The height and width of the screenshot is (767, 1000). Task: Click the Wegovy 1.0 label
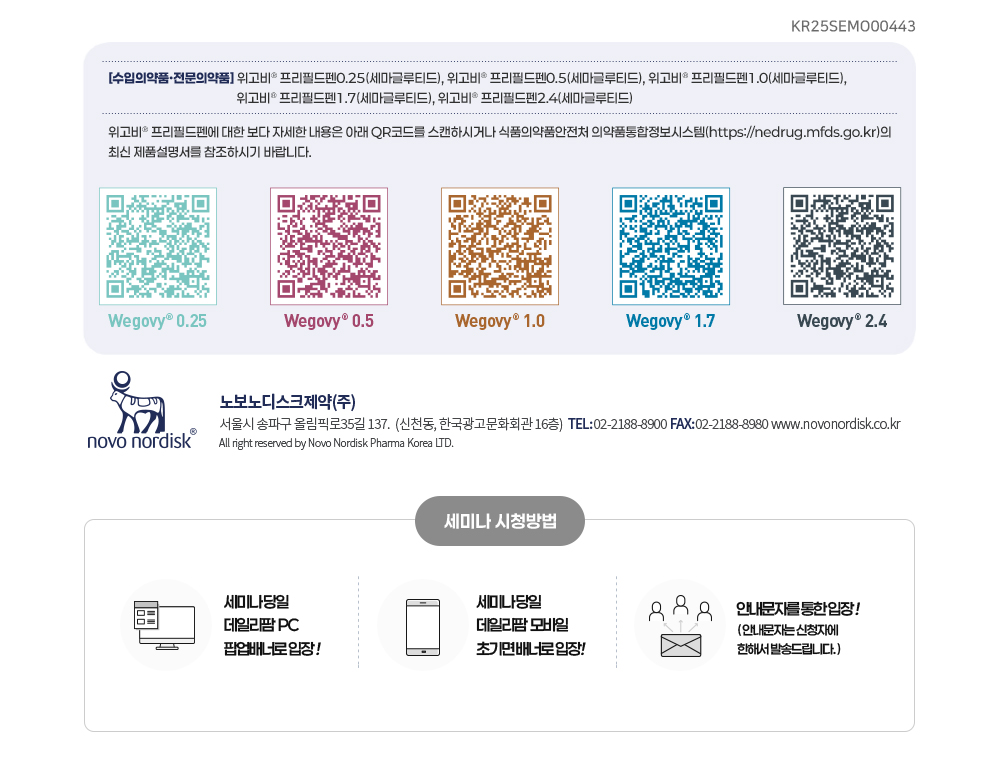500,321
